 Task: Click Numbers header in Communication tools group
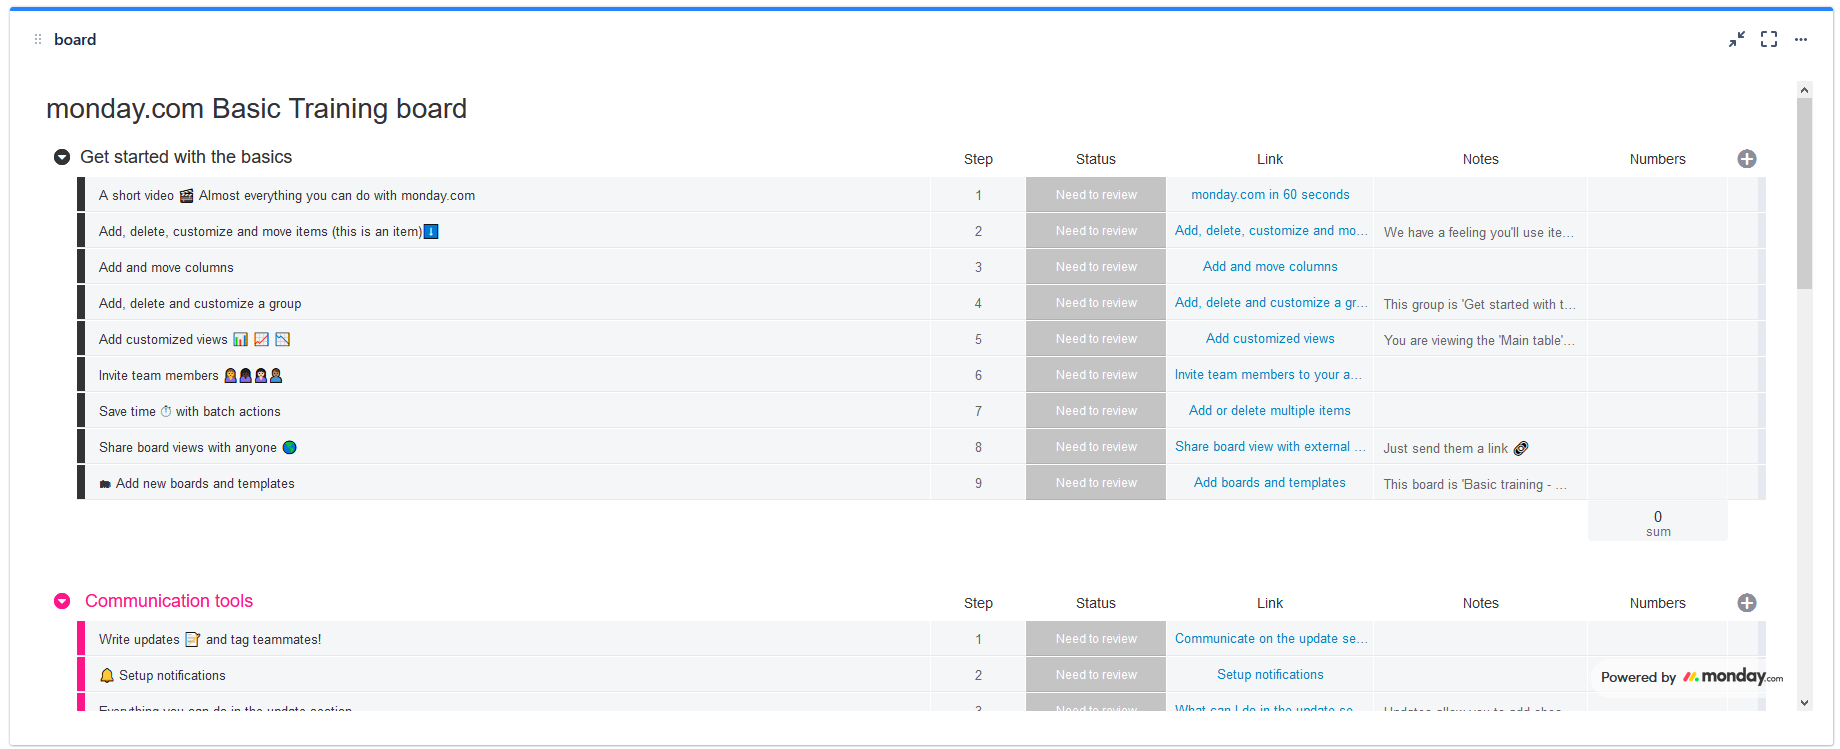click(1657, 603)
